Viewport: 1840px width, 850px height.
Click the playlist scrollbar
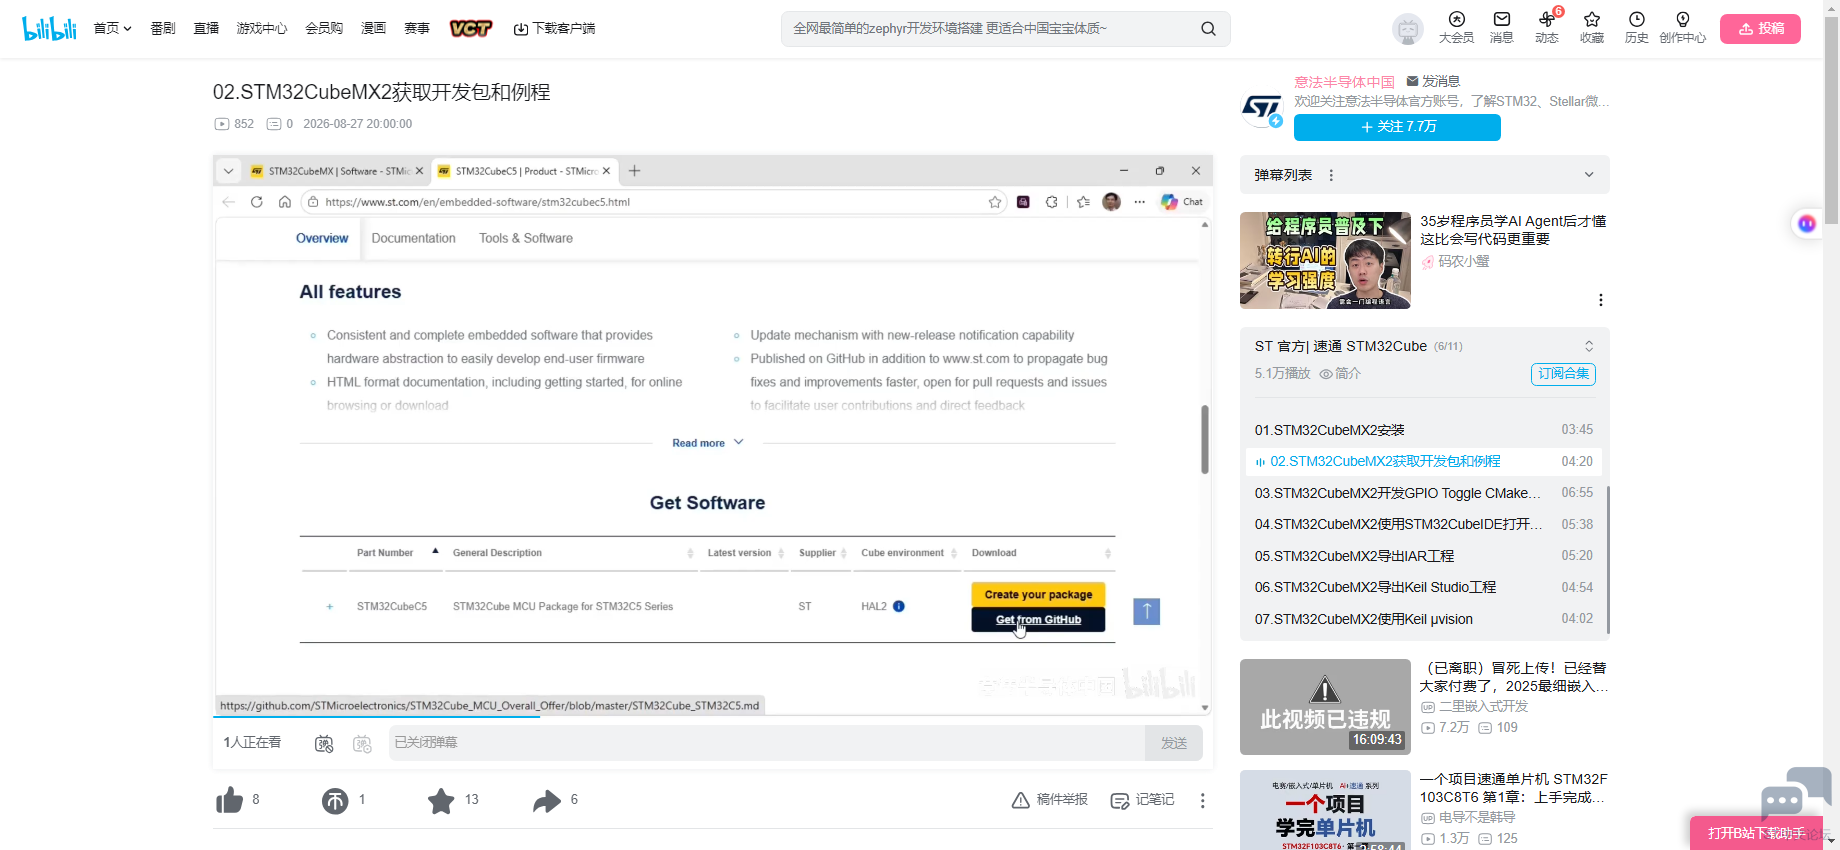tap(1608, 560)
